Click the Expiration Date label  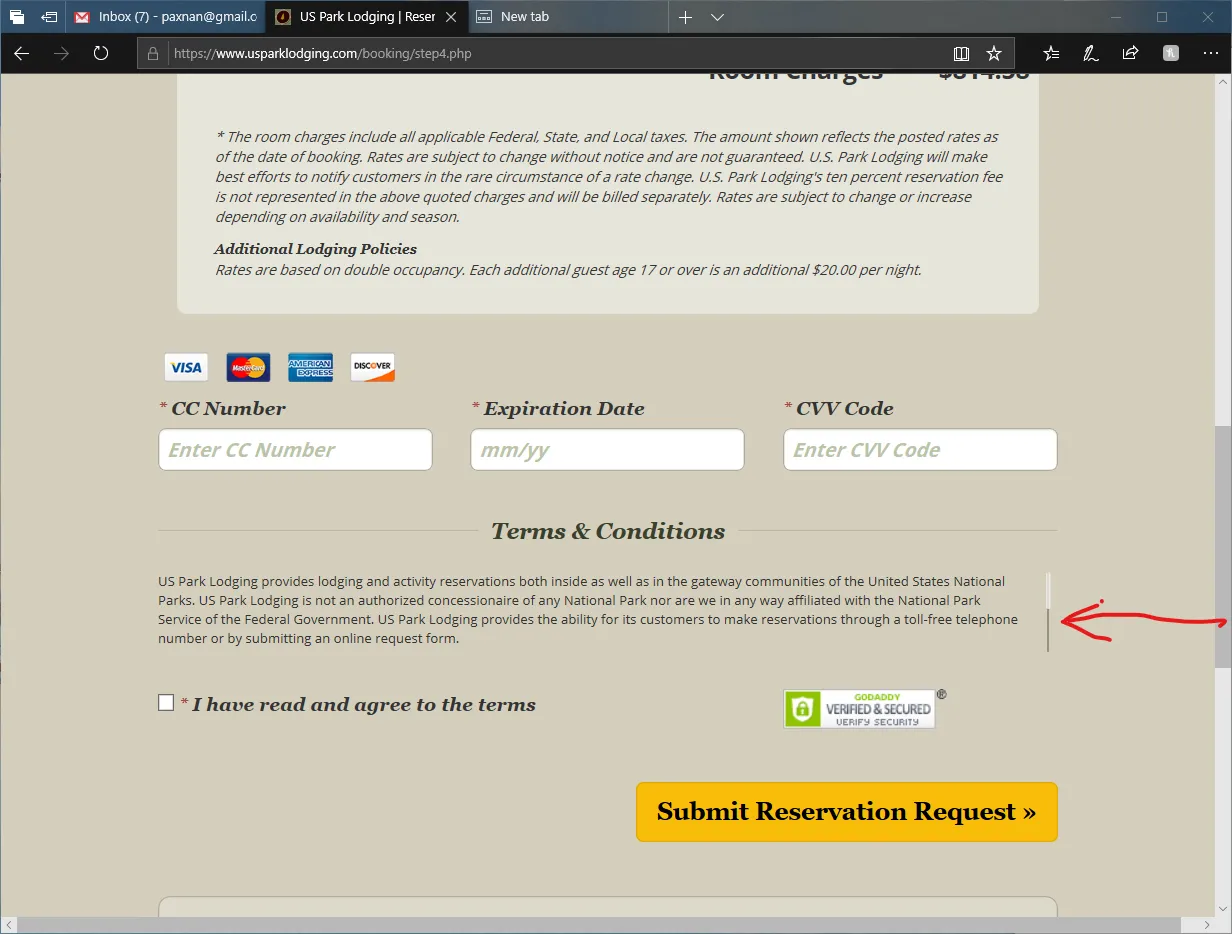[564, 408]
